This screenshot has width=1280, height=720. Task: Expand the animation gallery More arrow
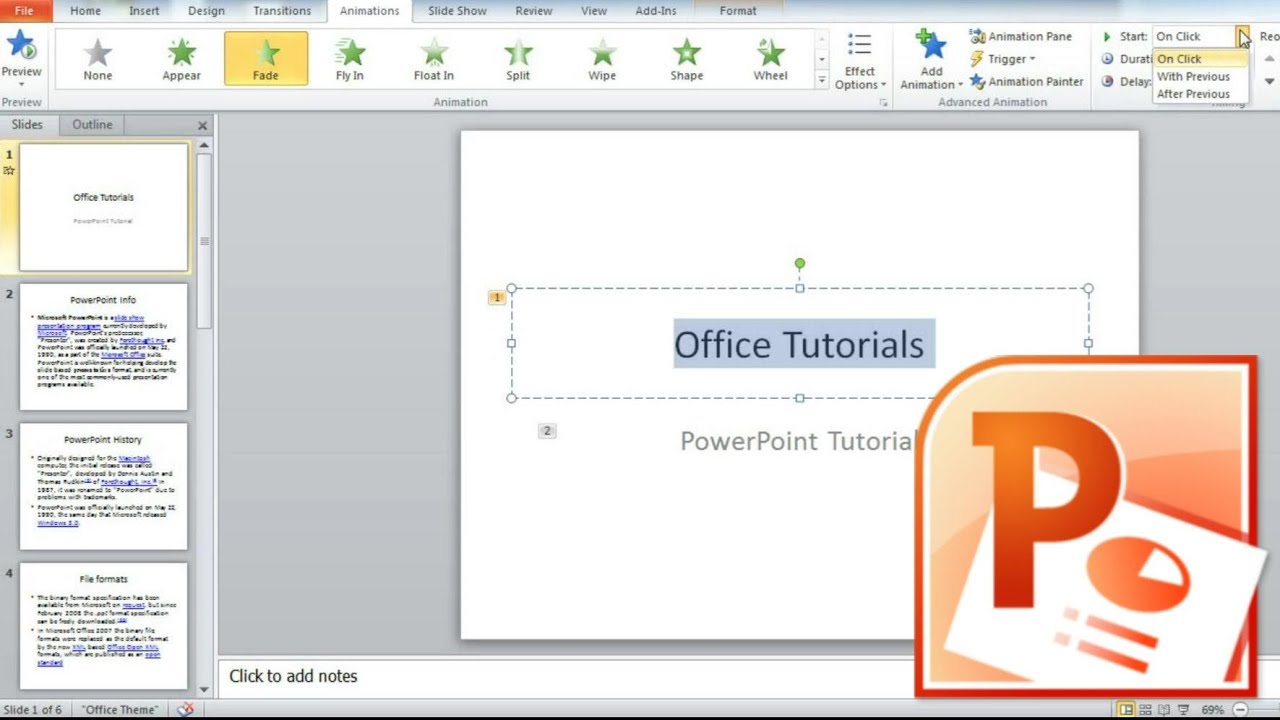coord(822,80)
